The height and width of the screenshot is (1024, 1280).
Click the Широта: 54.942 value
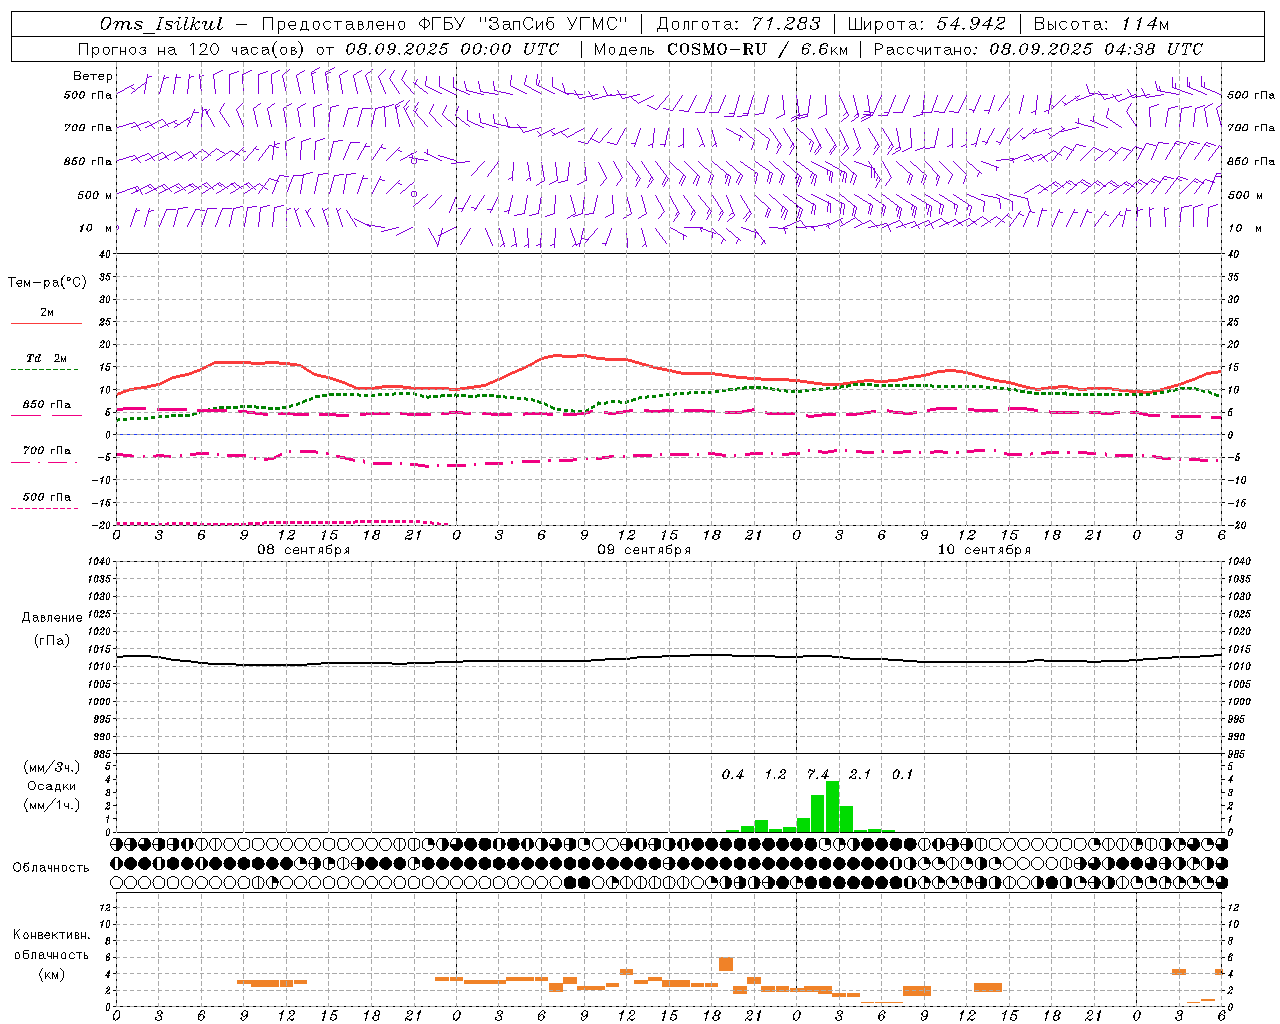pos(927,24)
